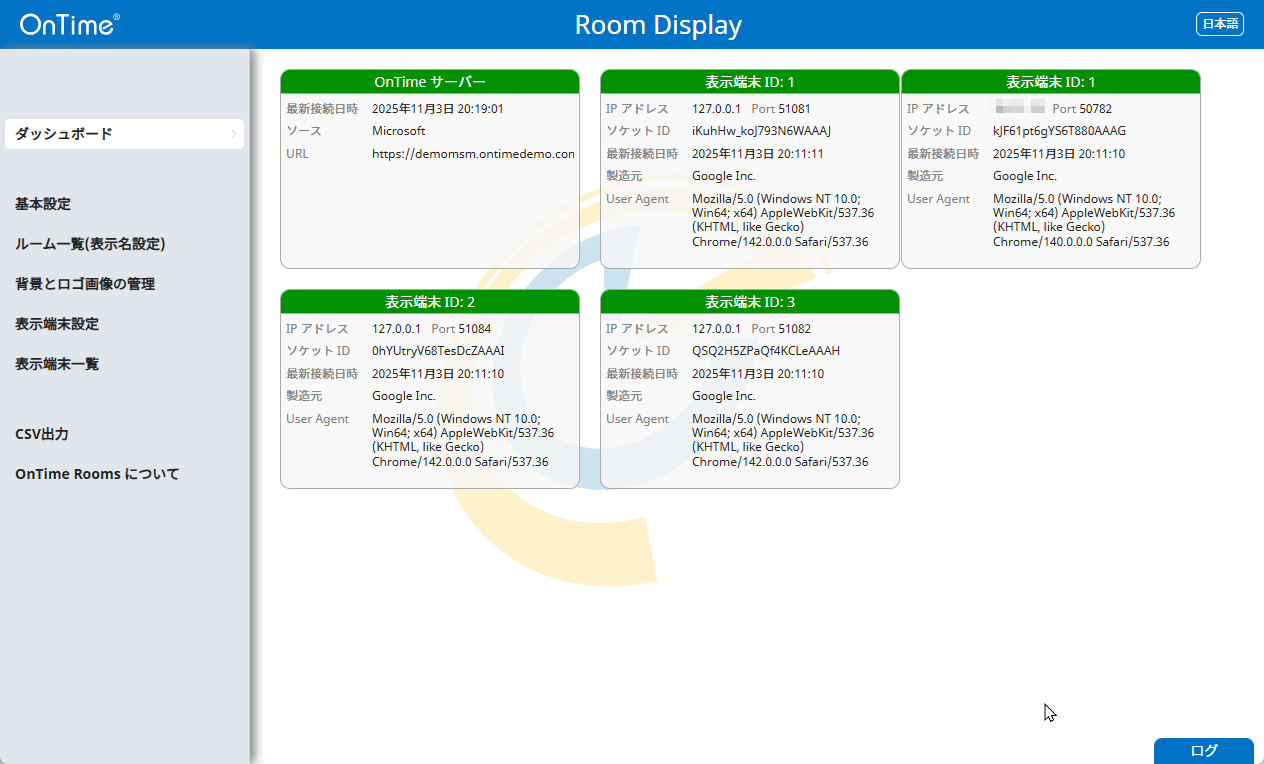
Task: Click socket ID iKuhHw_koJ793N6WAAAJ
Action: [762, 131]
